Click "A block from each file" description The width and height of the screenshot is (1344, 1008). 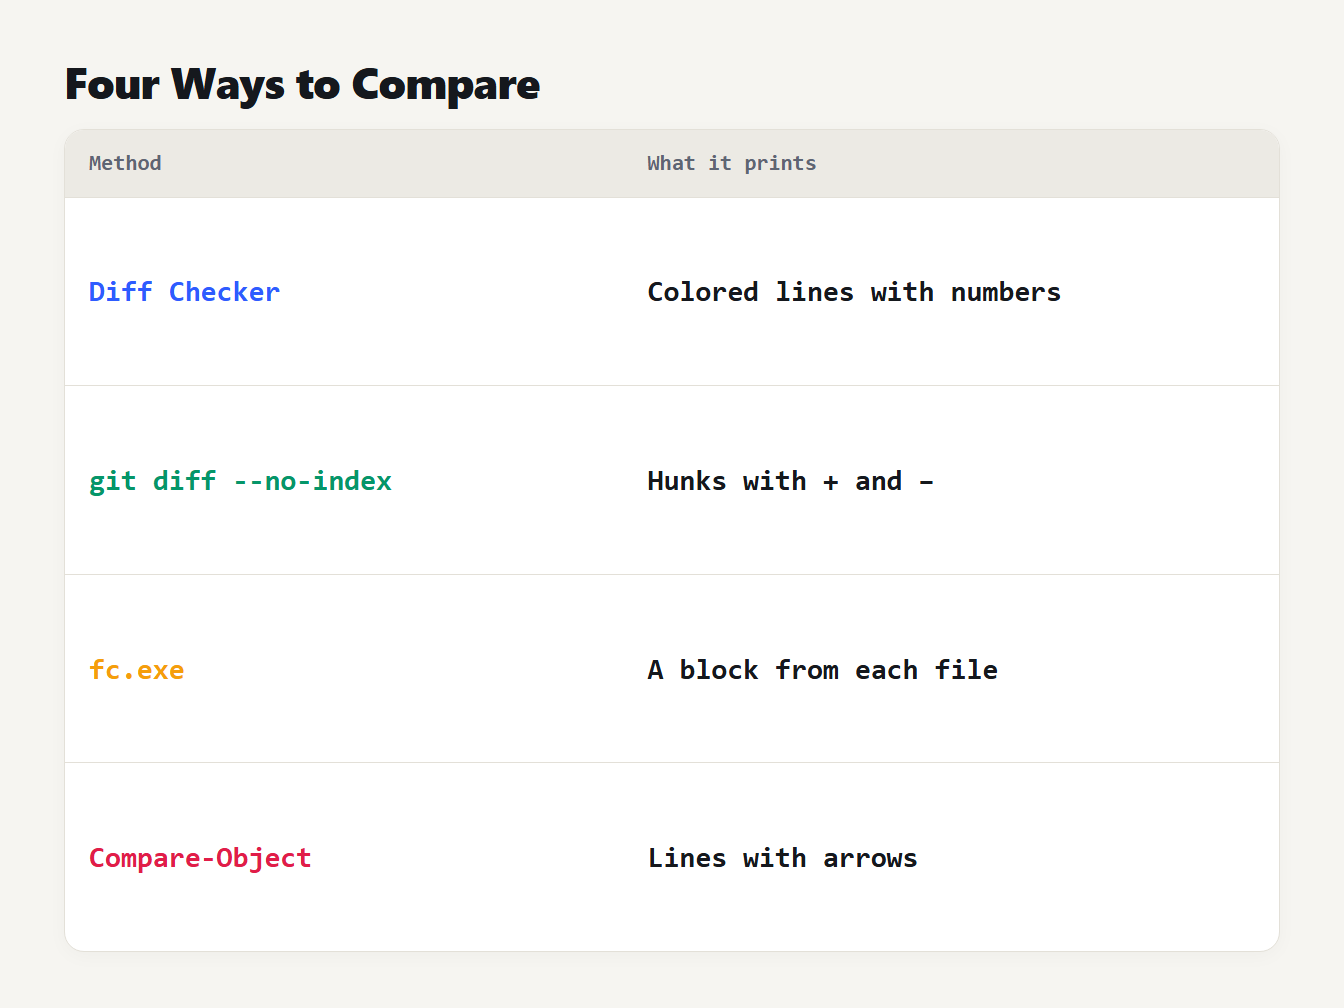tap(822, 670)
